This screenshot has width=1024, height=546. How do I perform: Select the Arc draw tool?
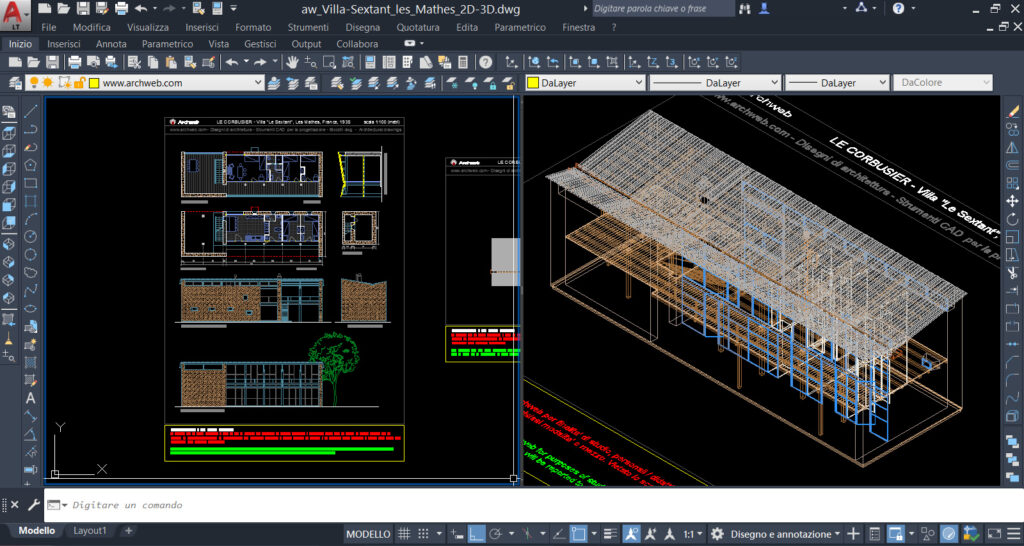pos(31,219)
